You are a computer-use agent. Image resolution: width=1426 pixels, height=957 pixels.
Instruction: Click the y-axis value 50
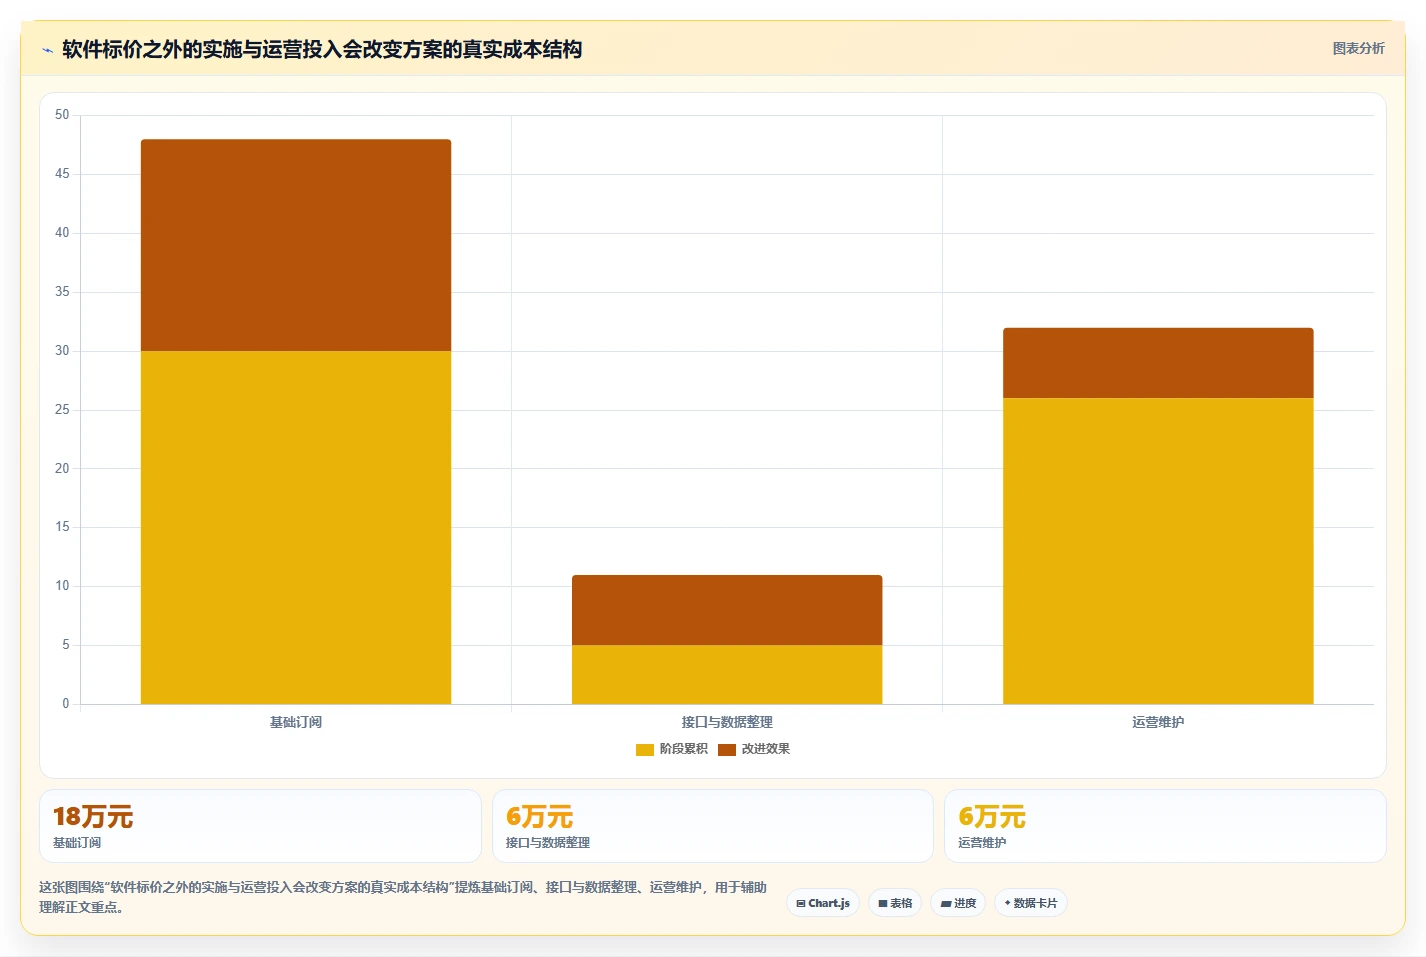pyautogui.click(x=62, y=115)
